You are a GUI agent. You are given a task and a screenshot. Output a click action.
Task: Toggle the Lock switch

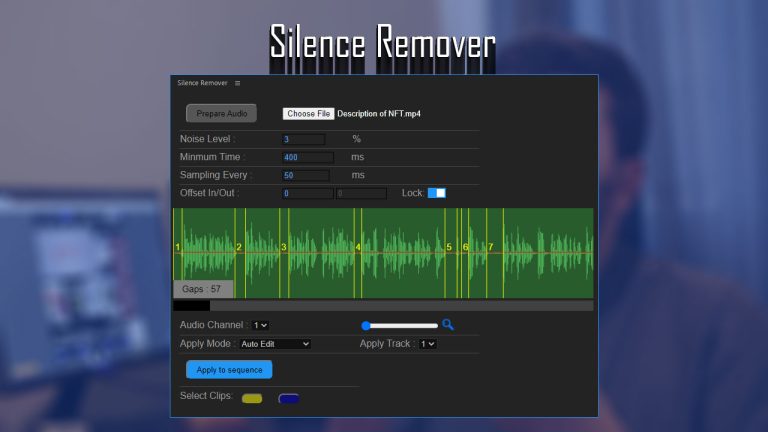436,193
